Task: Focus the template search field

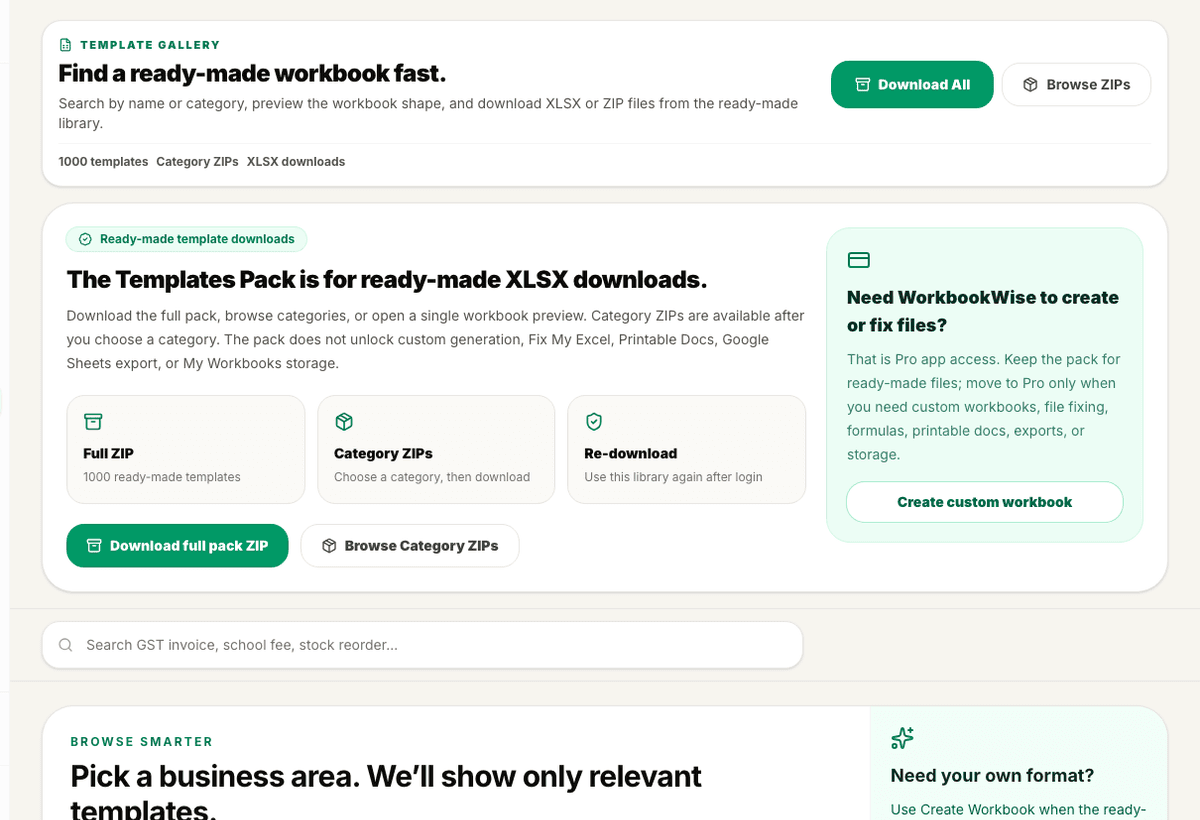Action: [x=422, y=645]
